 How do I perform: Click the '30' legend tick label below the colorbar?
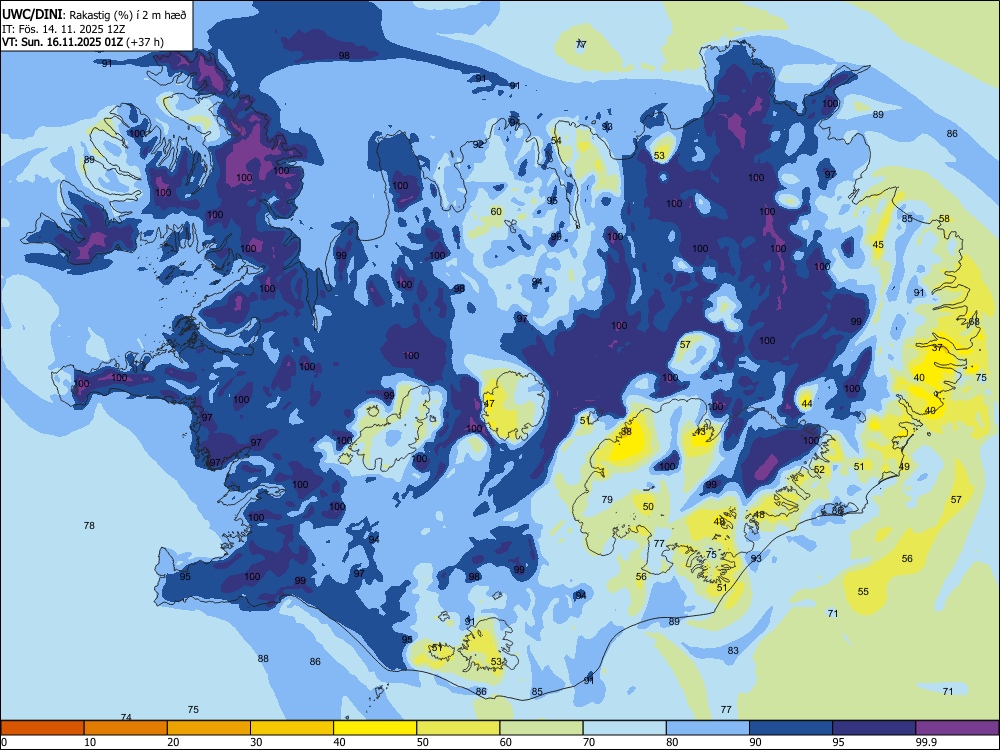(x=256, y=742)
